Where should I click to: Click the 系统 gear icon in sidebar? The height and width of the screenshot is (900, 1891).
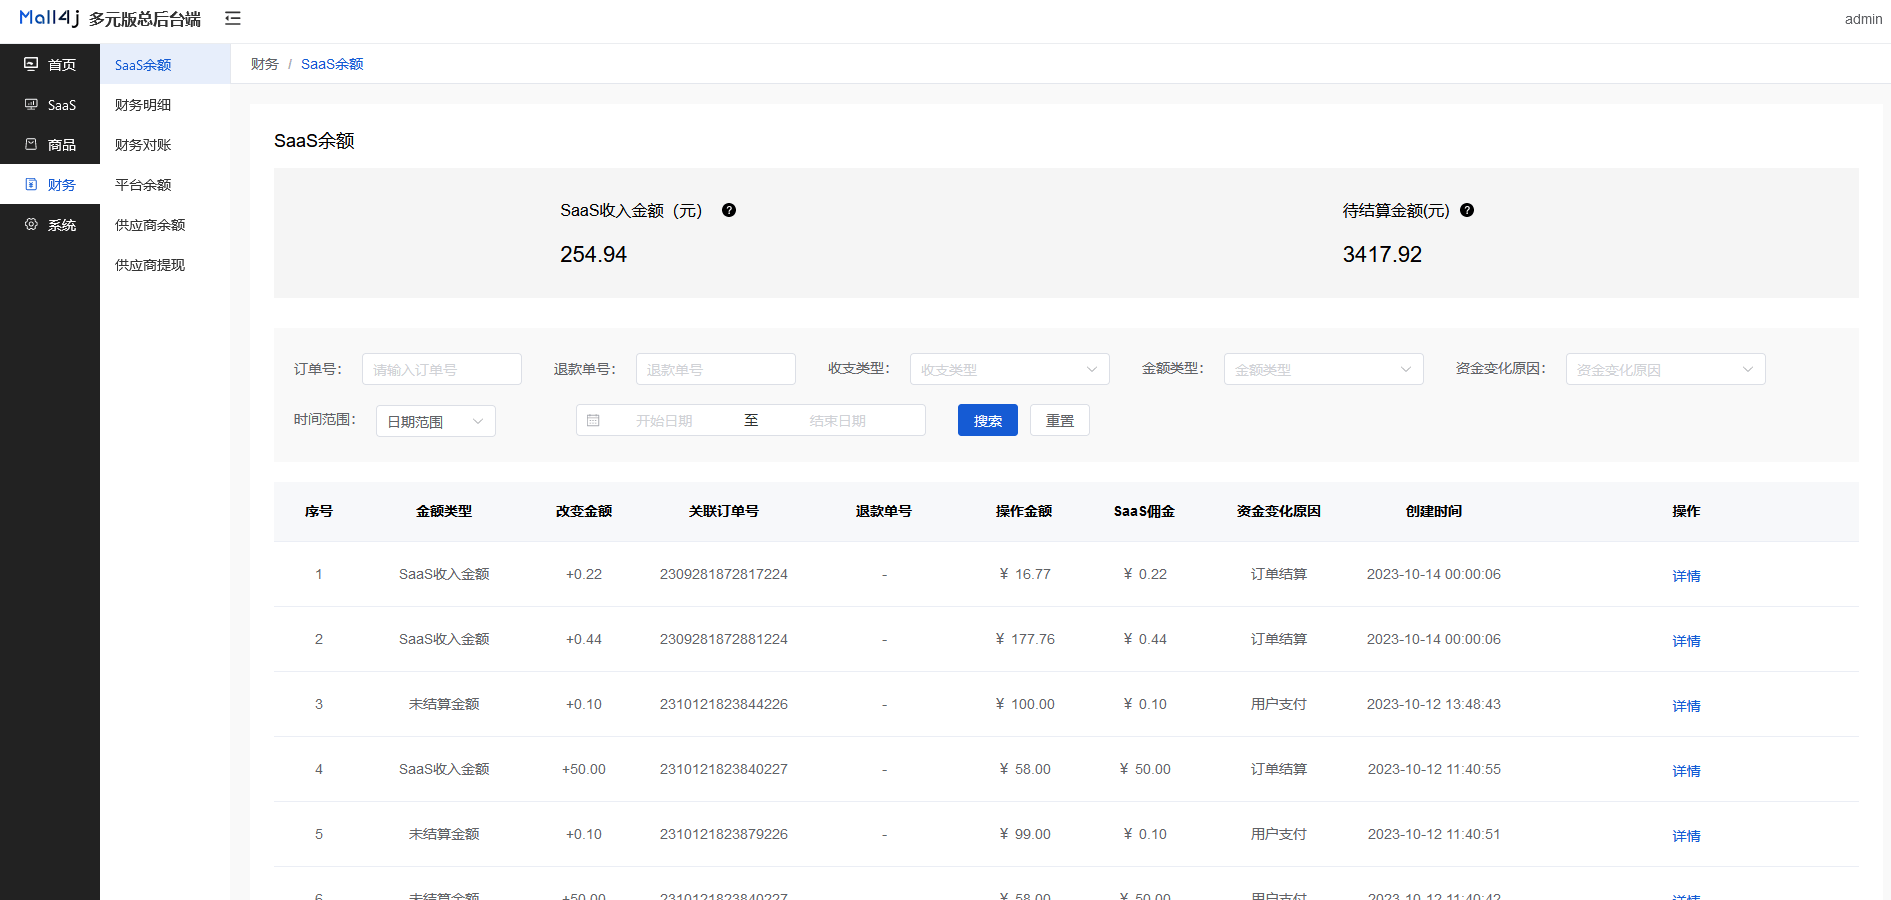tap(31, 224)
